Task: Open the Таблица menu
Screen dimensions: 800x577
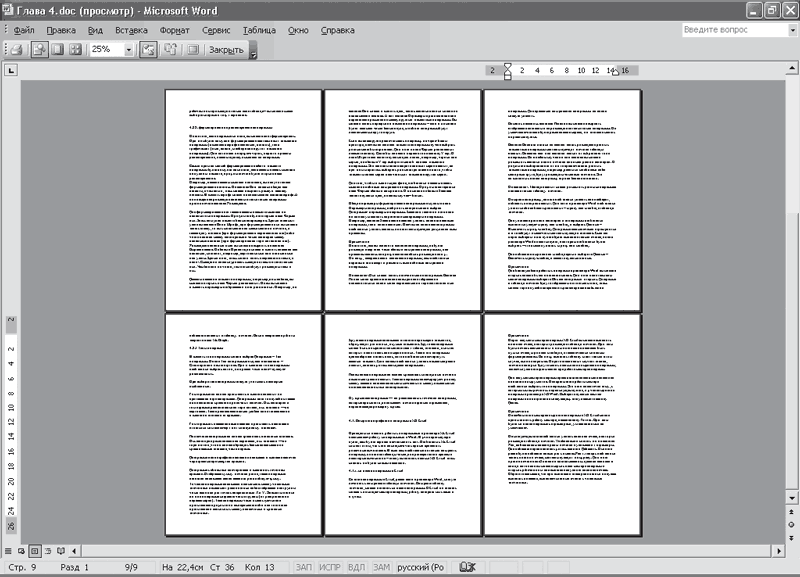Action: (259, 30)
